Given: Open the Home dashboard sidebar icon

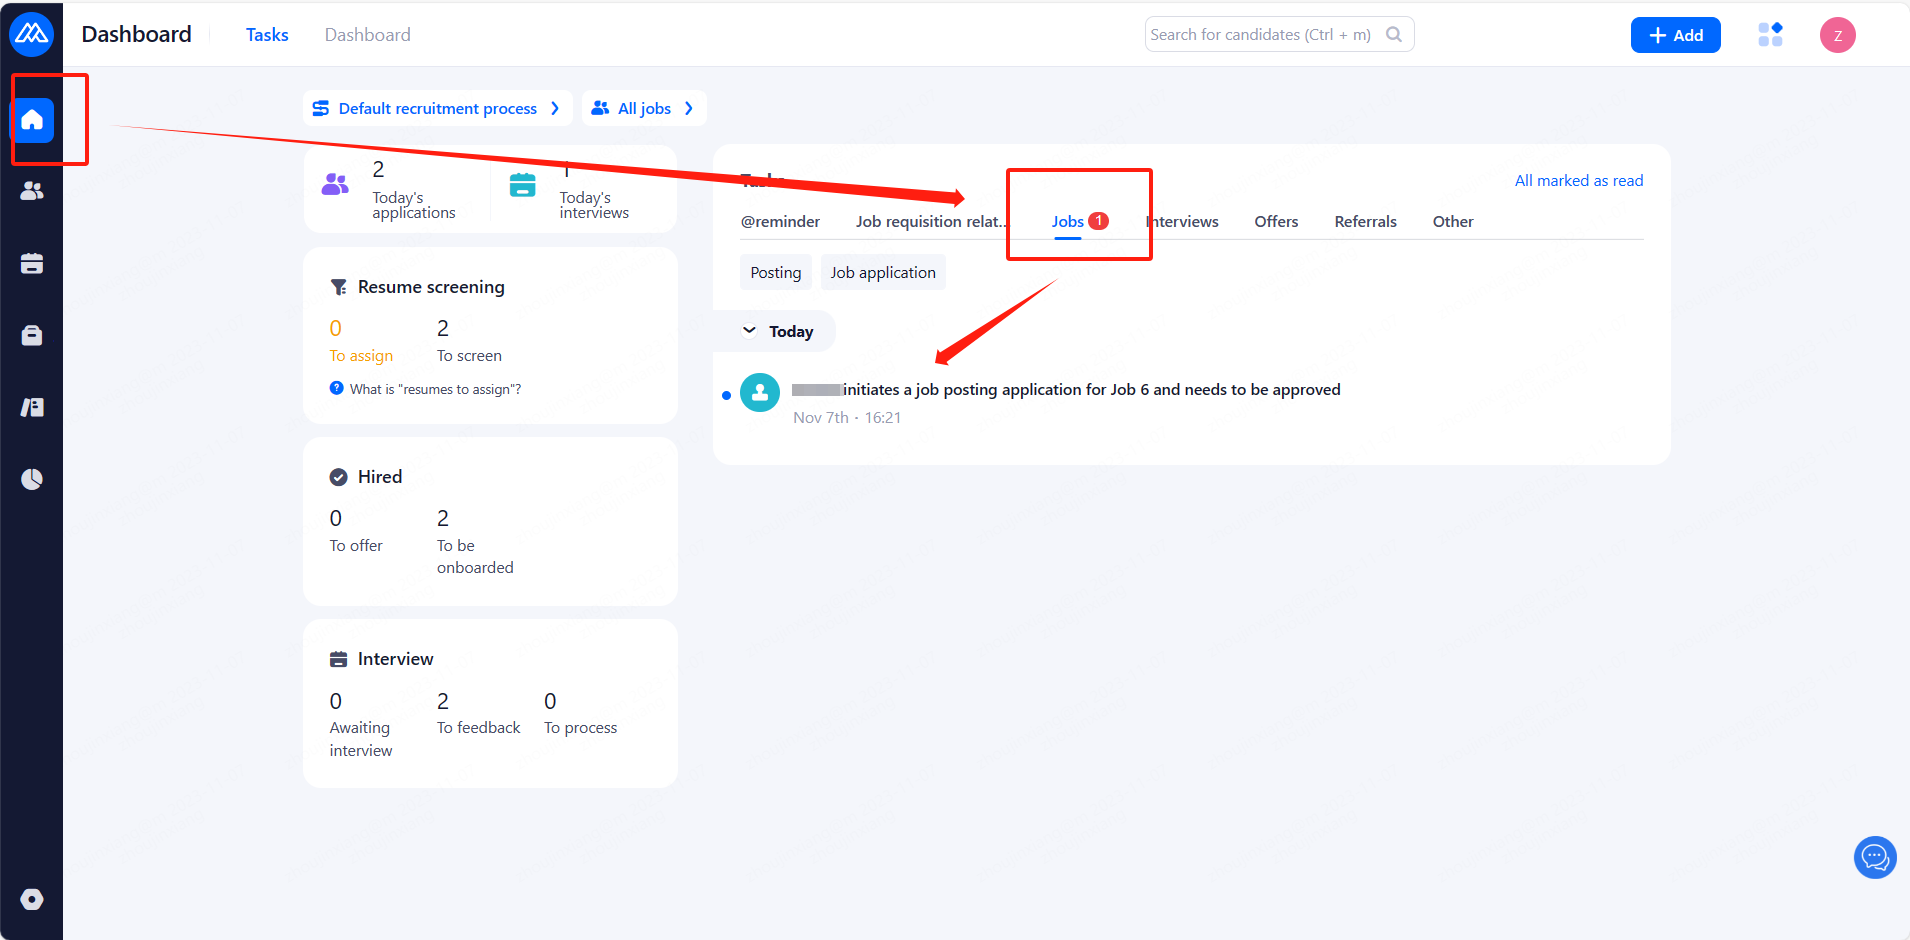Looking at the screenshot, I should pos(32,120).
